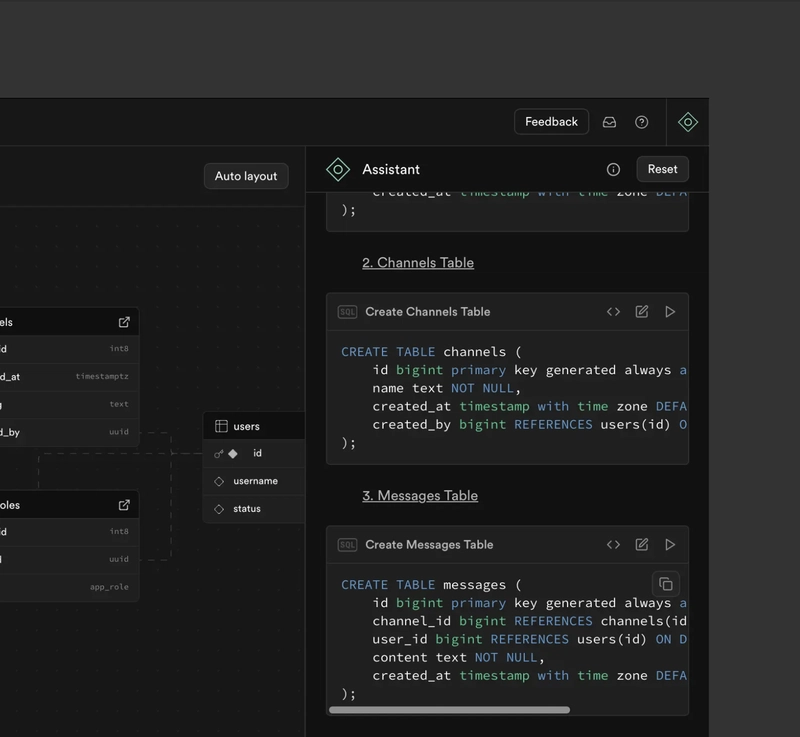Viewport: 800px width, 737px height.
Task: Open the 3. Messages Table heading link
Action: pyautogui.click(x=420, y=496)
